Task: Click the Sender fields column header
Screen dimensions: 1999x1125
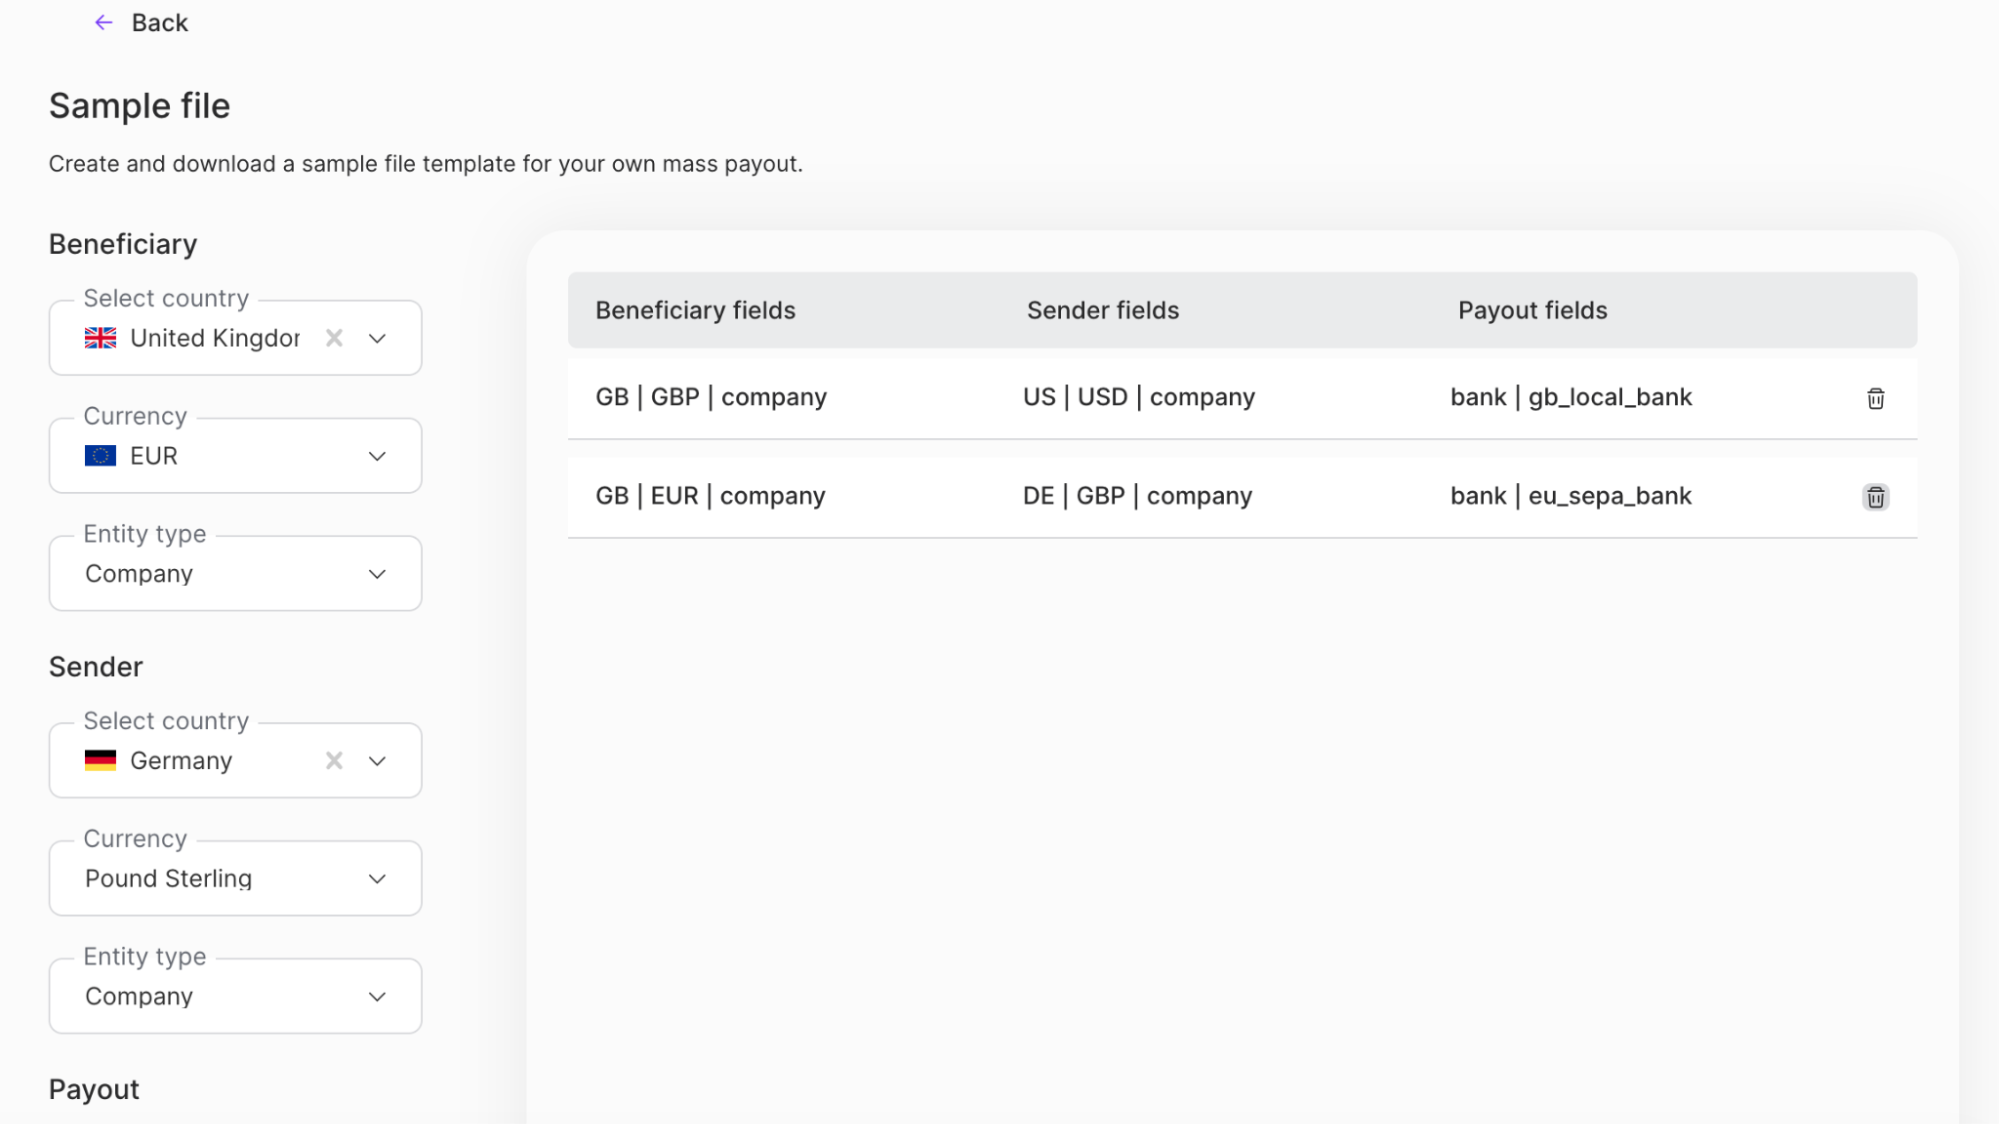Action: tap(1102, 310)
